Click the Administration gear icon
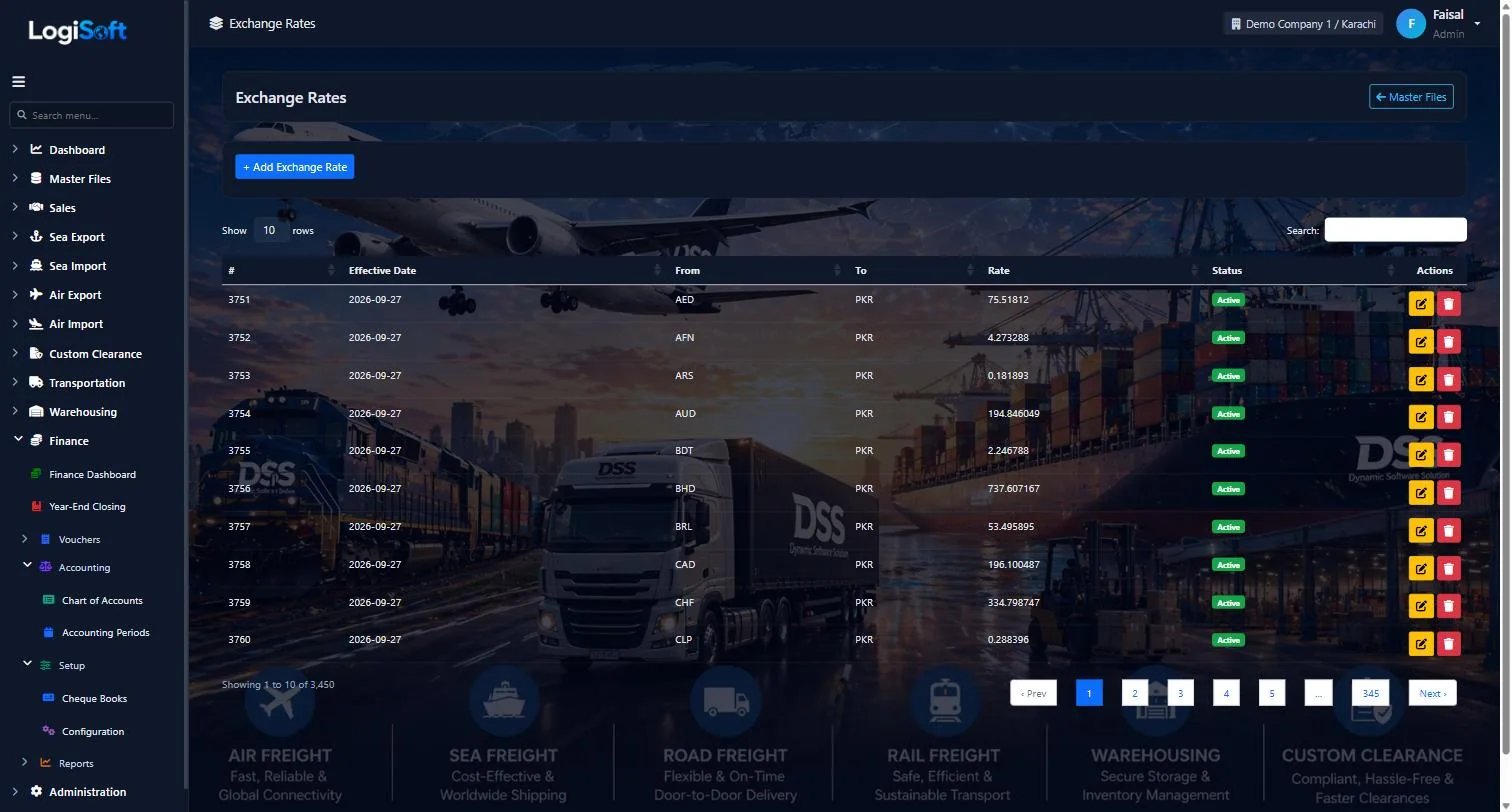 [x=36, y=792]
